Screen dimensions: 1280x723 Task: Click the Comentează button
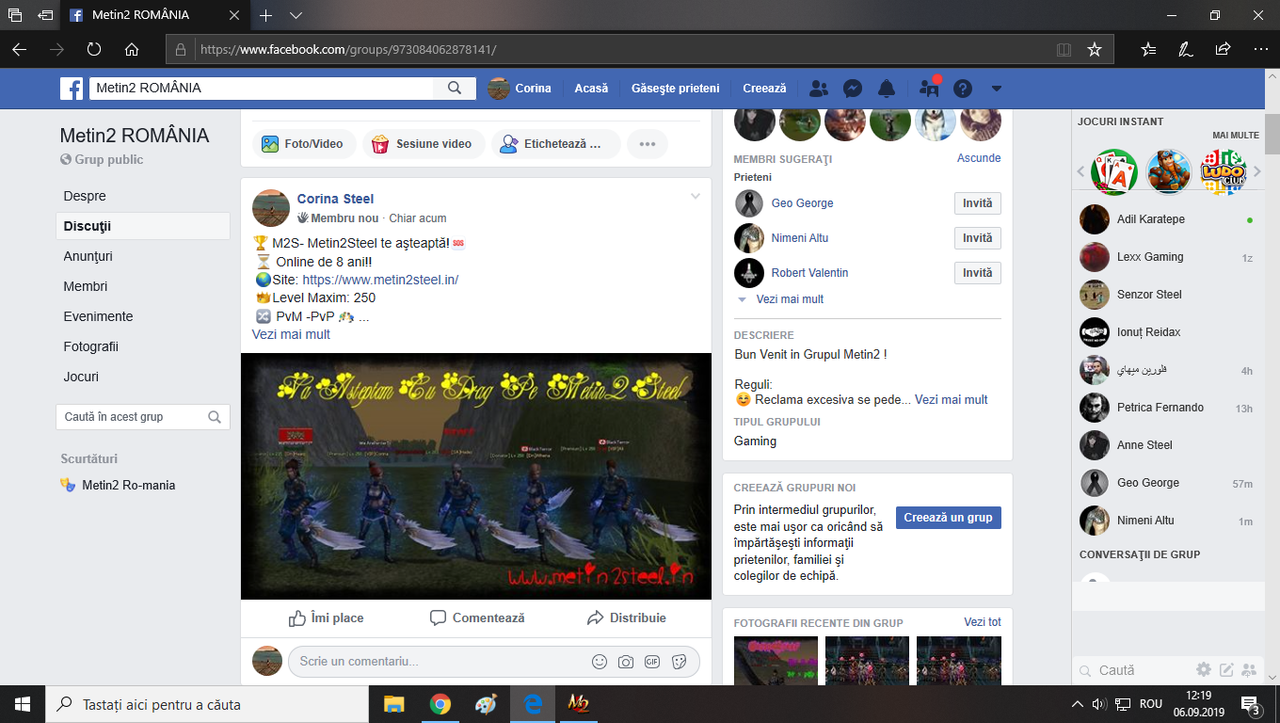[477, 618]
